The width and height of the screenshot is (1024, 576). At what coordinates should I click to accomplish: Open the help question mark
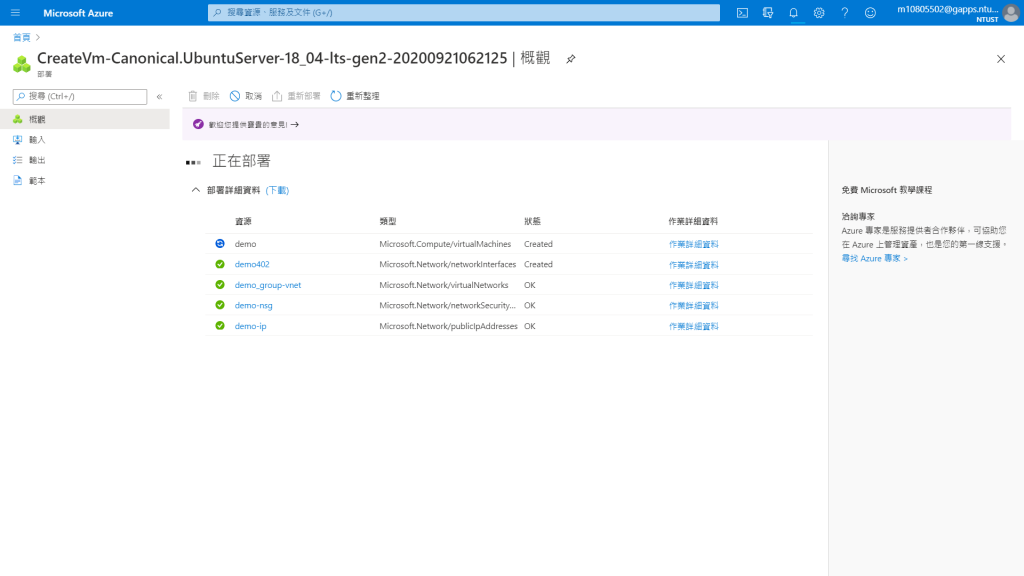coord(844,12)
